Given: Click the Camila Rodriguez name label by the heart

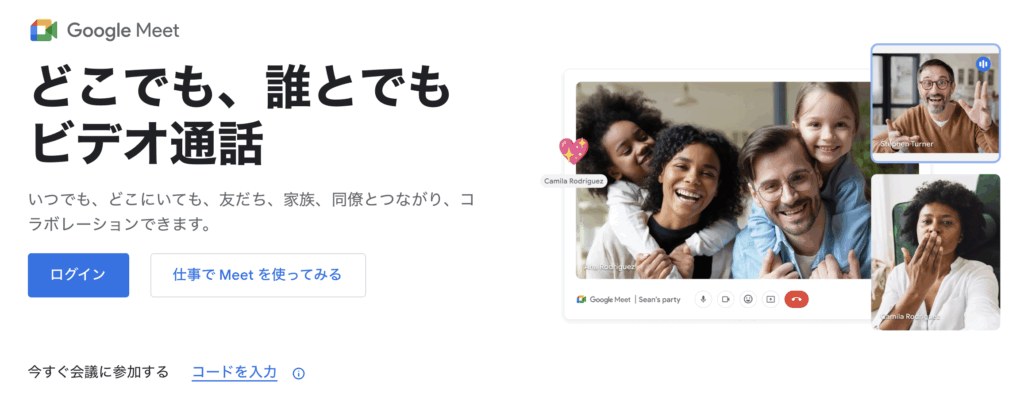Looking at the screenshot, I should 575,180.
